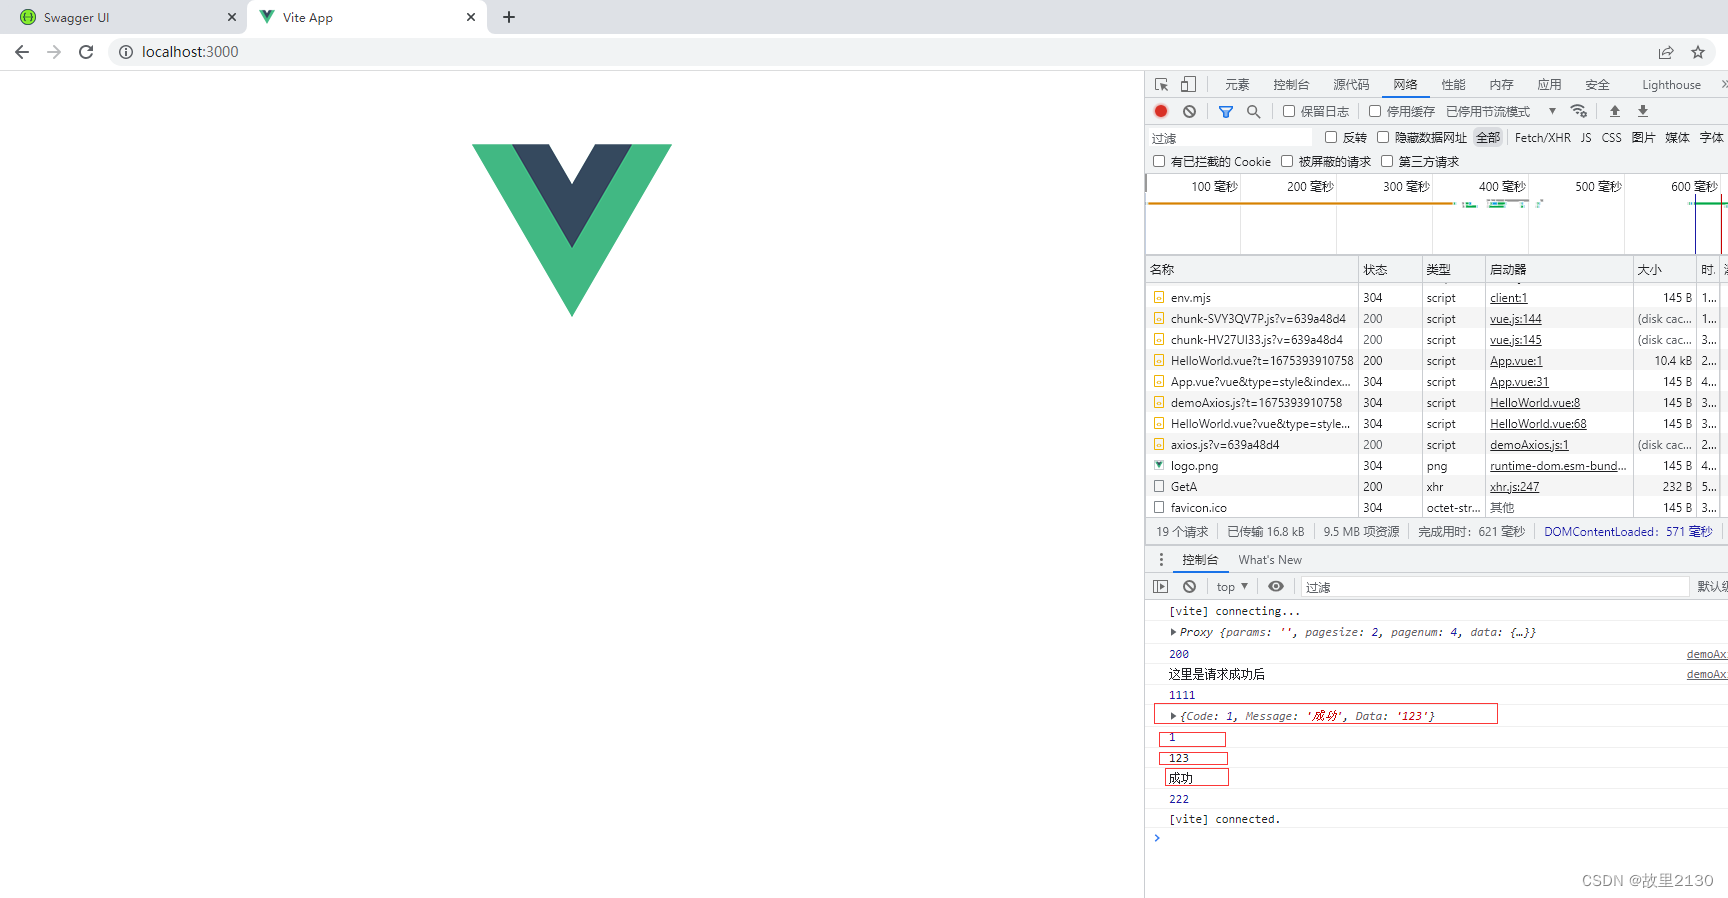1728x898 pixels.
Task: Filter requests by Fetch/XHR
Action: [x=1542, y=137]
